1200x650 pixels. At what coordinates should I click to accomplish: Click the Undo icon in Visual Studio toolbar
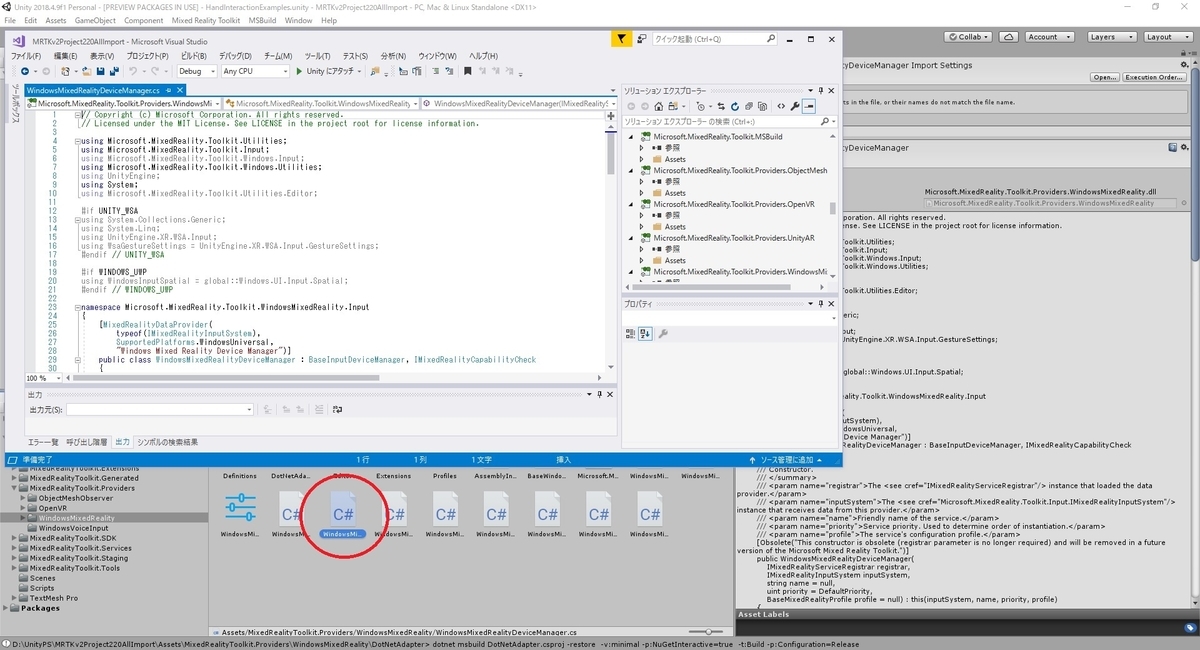tap(133, 71)
